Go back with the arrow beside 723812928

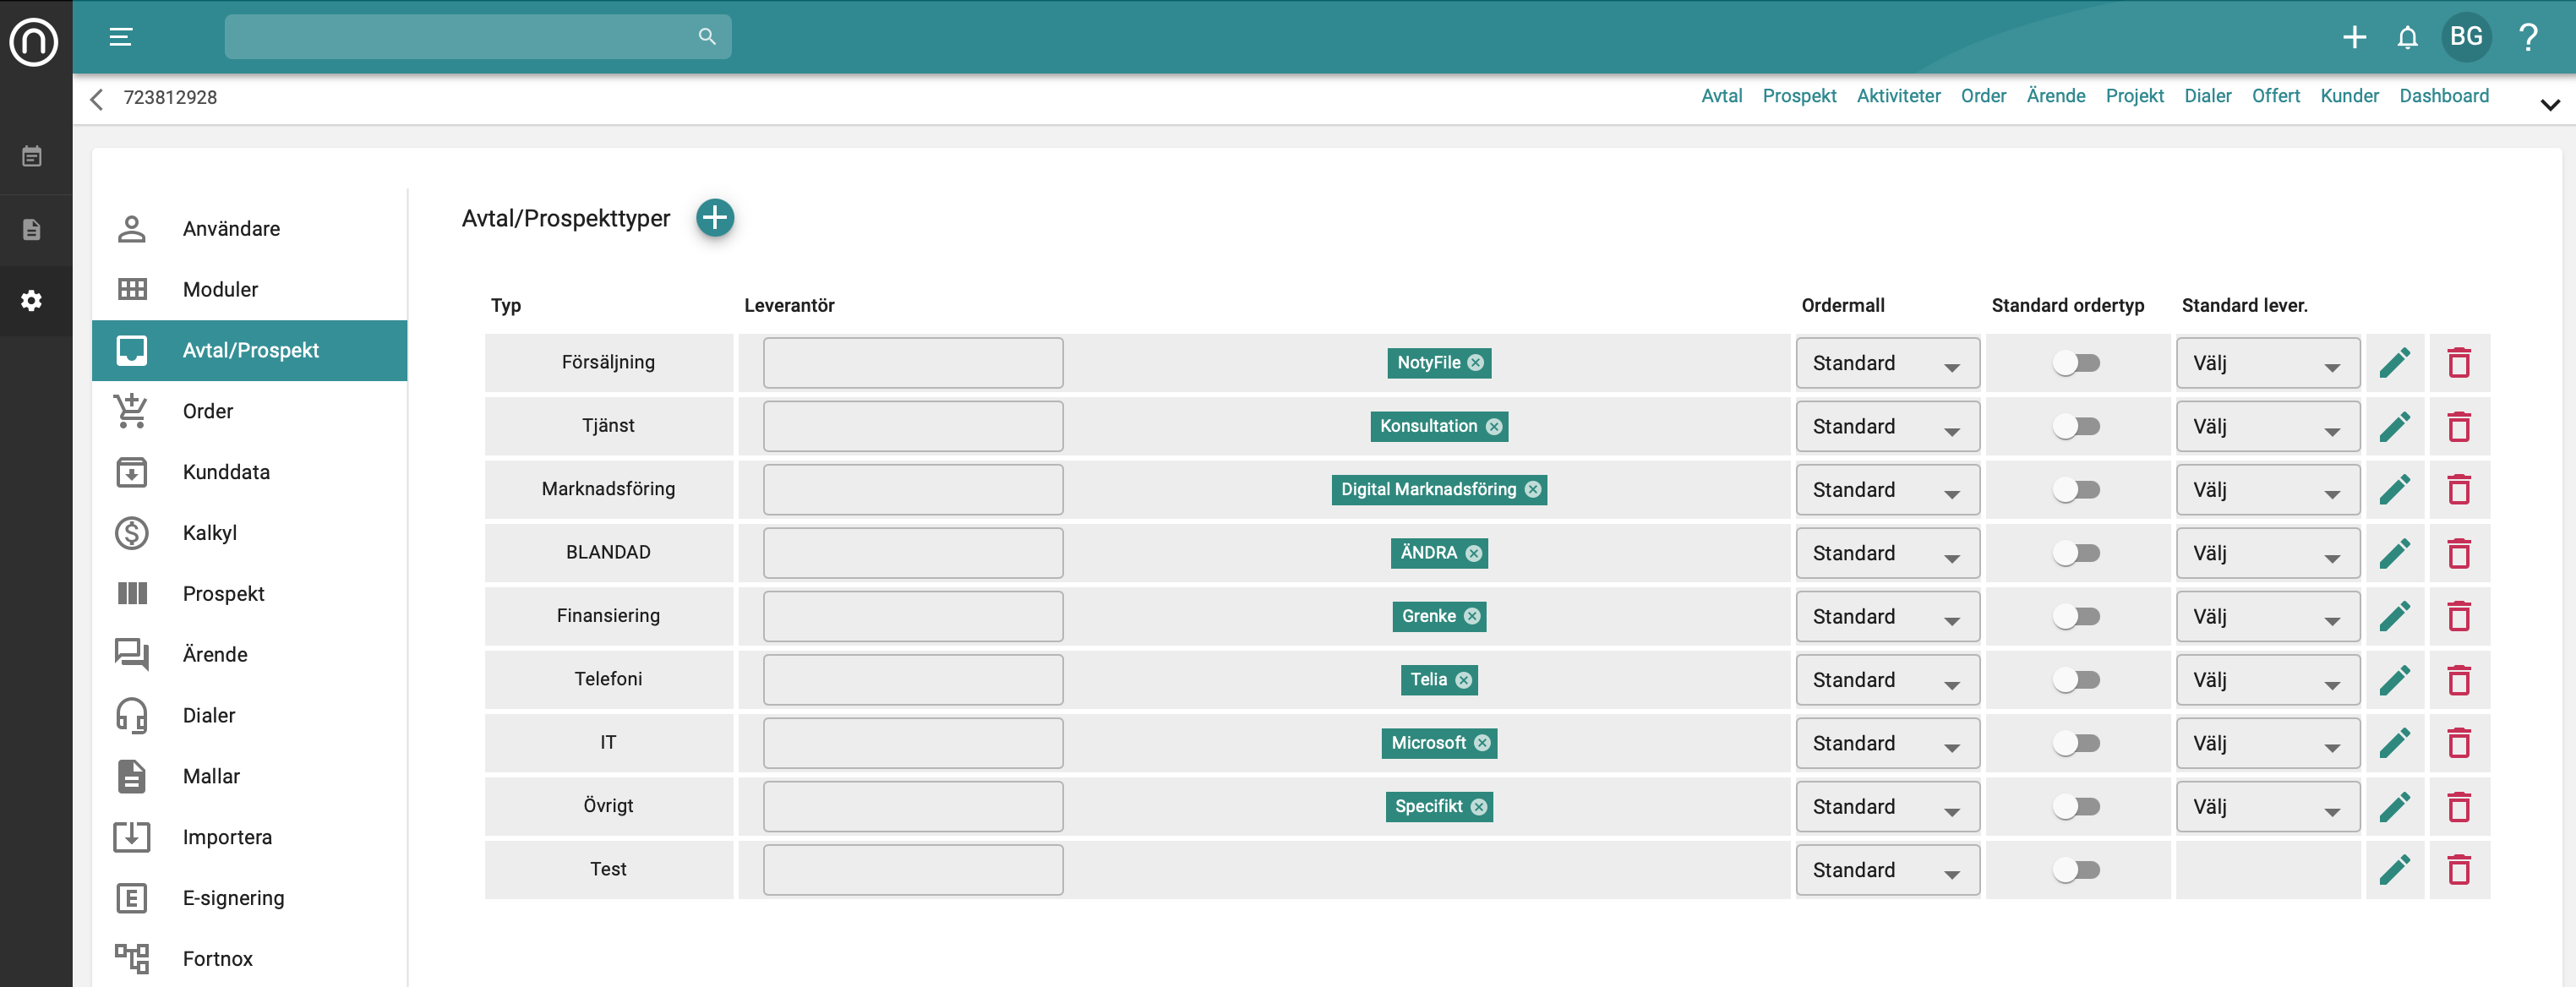tap(97, 98)
